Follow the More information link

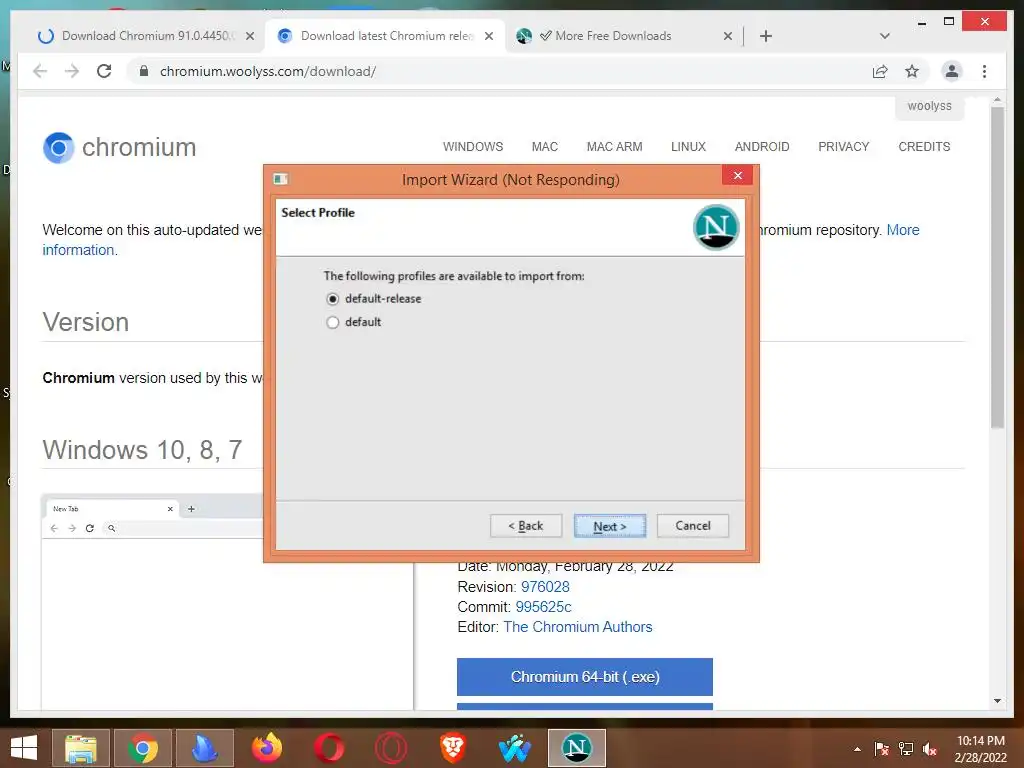903,230
